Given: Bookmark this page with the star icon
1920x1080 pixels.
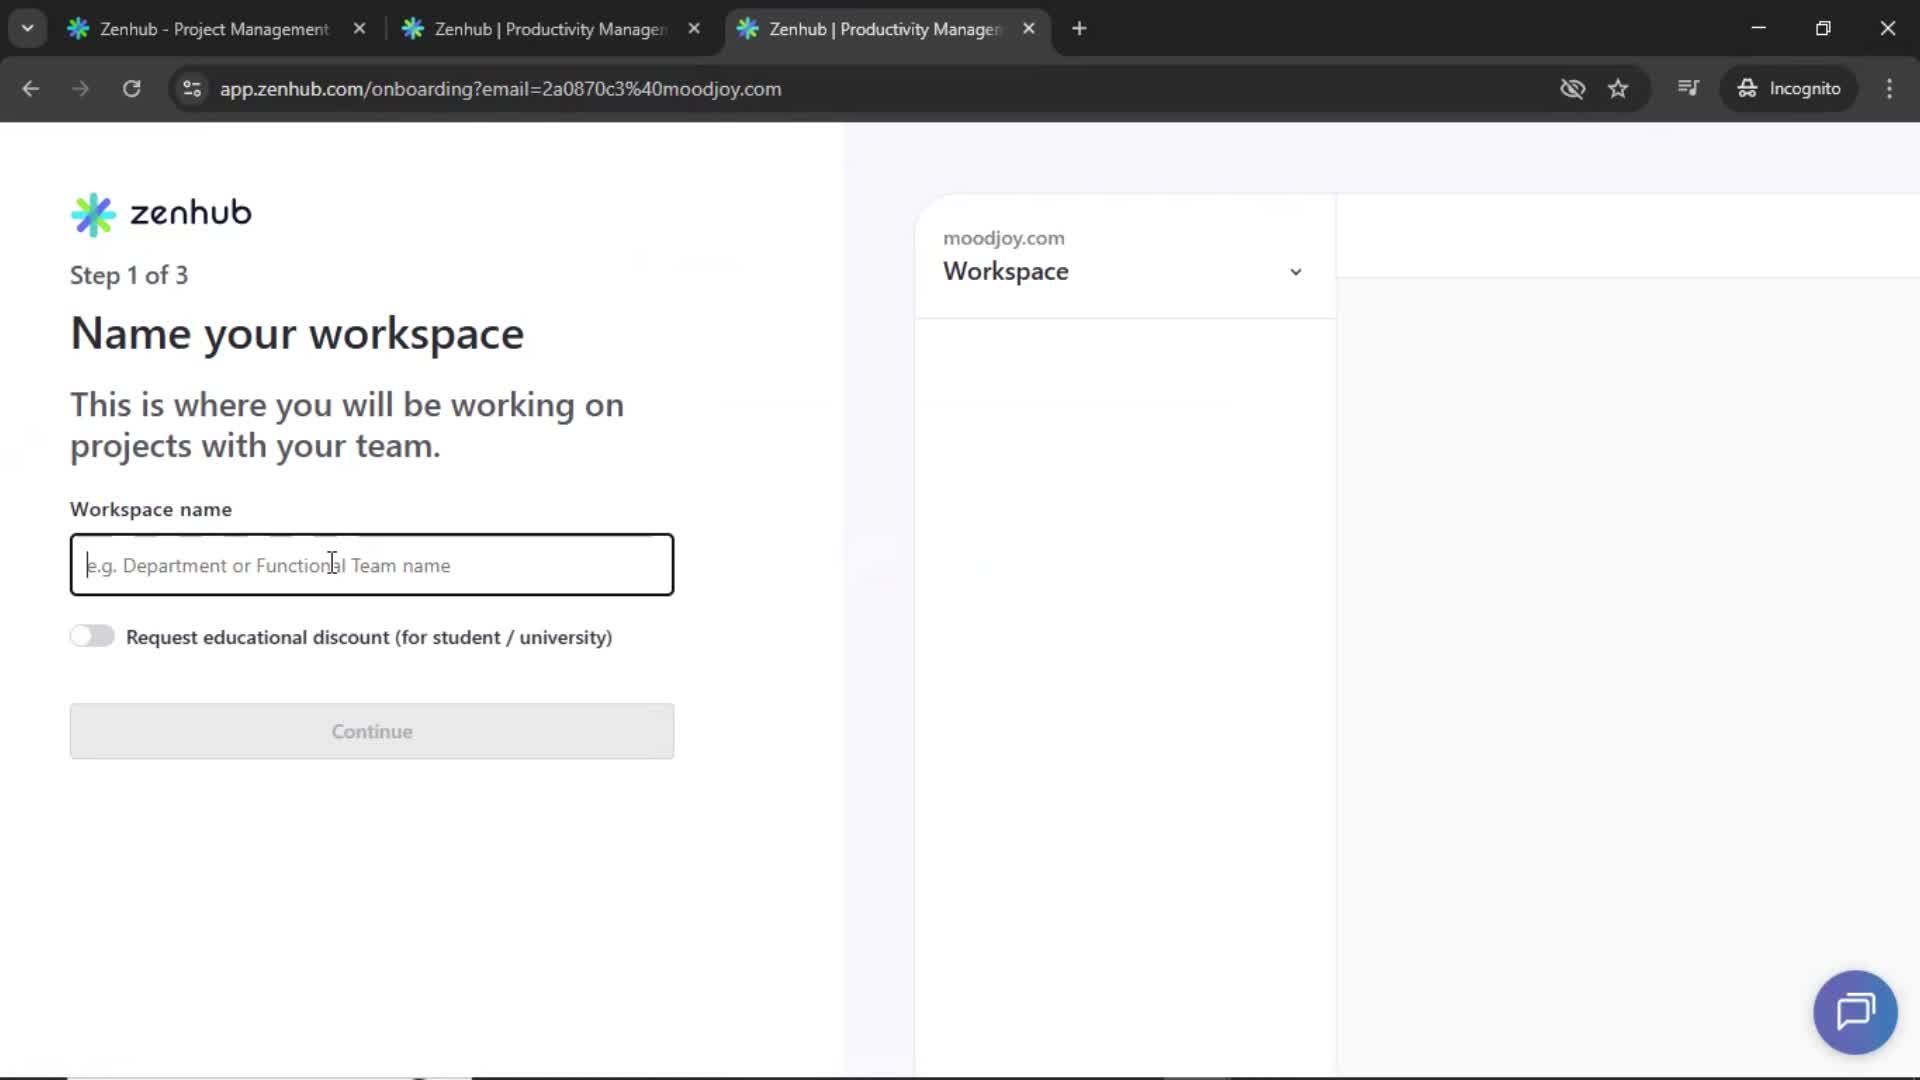Looking at the screenshot, I should click(x=1618, y=89).
